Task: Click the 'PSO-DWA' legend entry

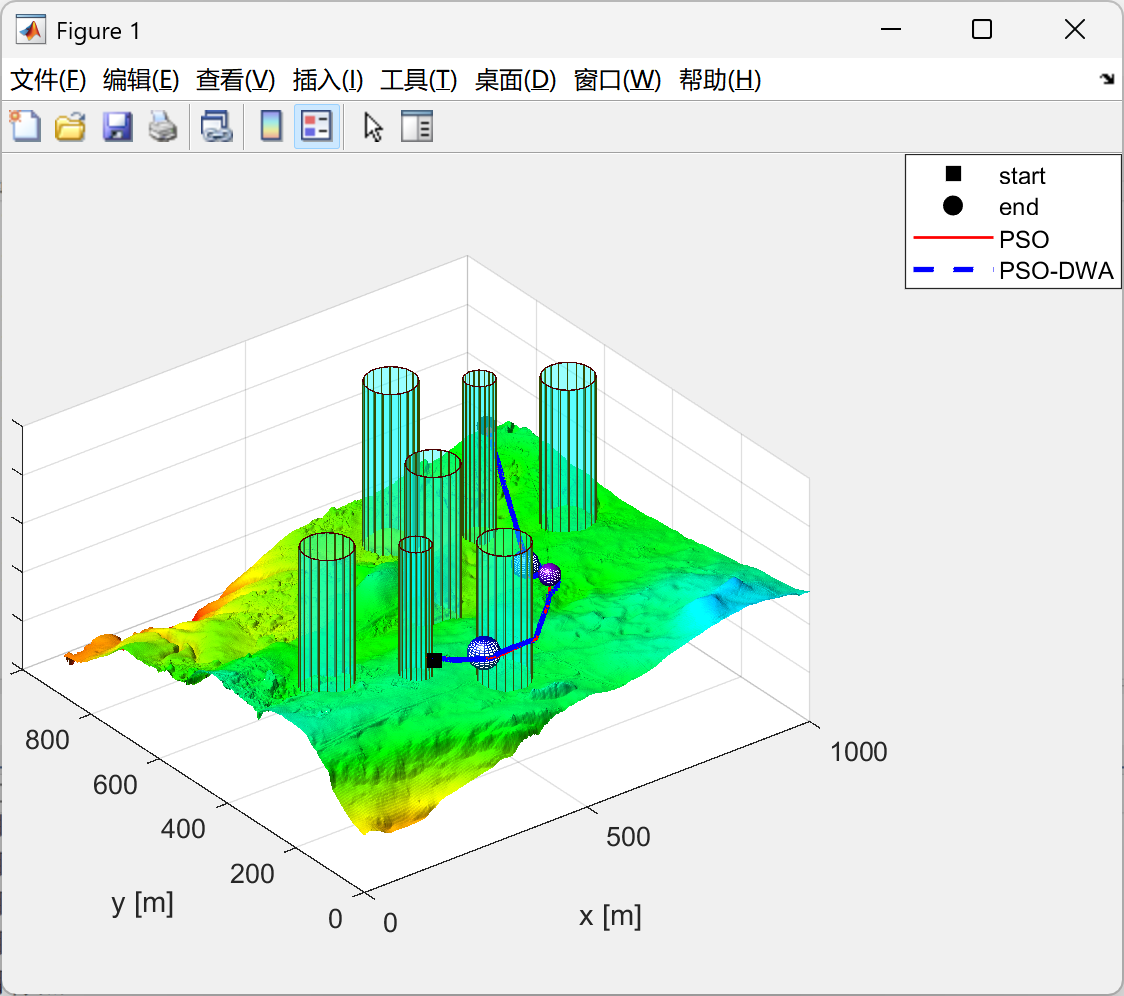Action: (x=1013, y=270)
